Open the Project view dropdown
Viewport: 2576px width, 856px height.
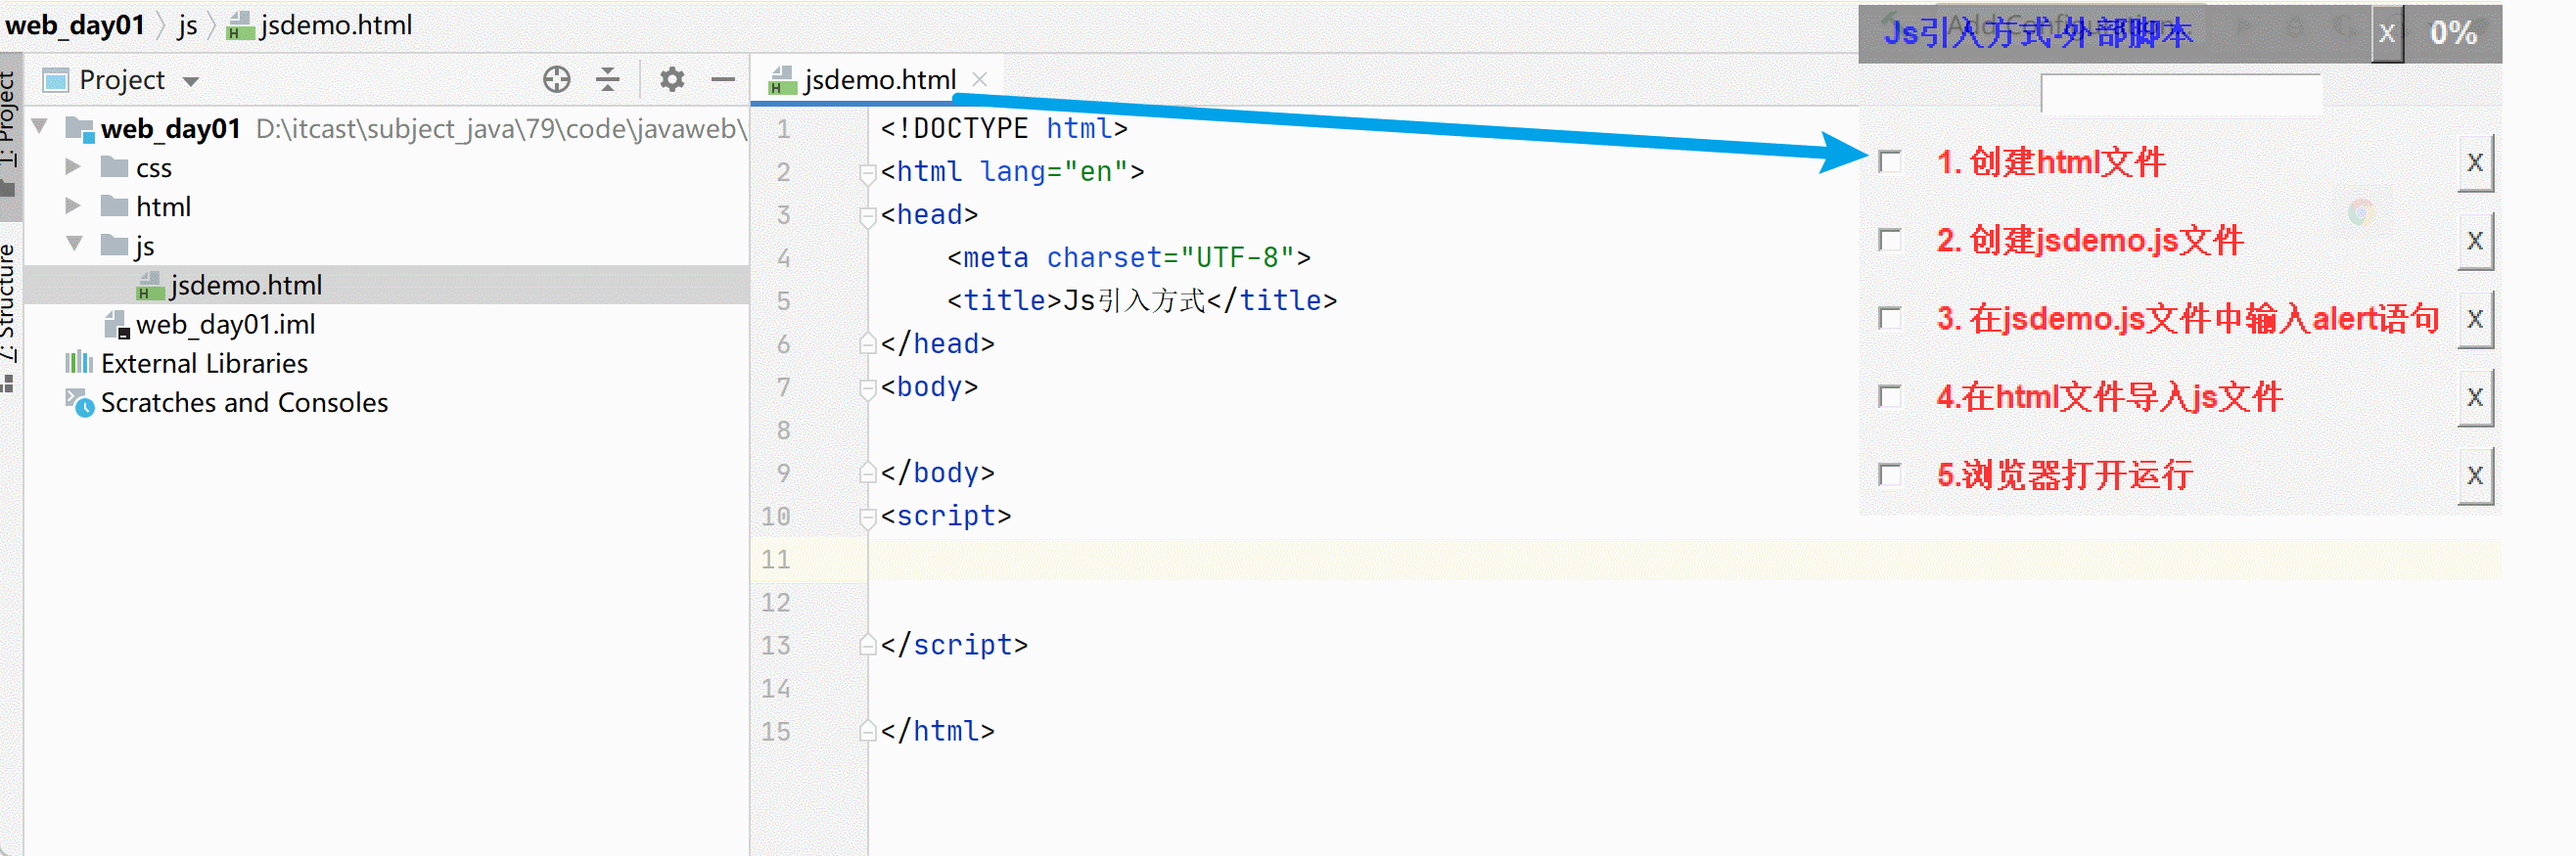pyautogui.click(x=191, y=81)
